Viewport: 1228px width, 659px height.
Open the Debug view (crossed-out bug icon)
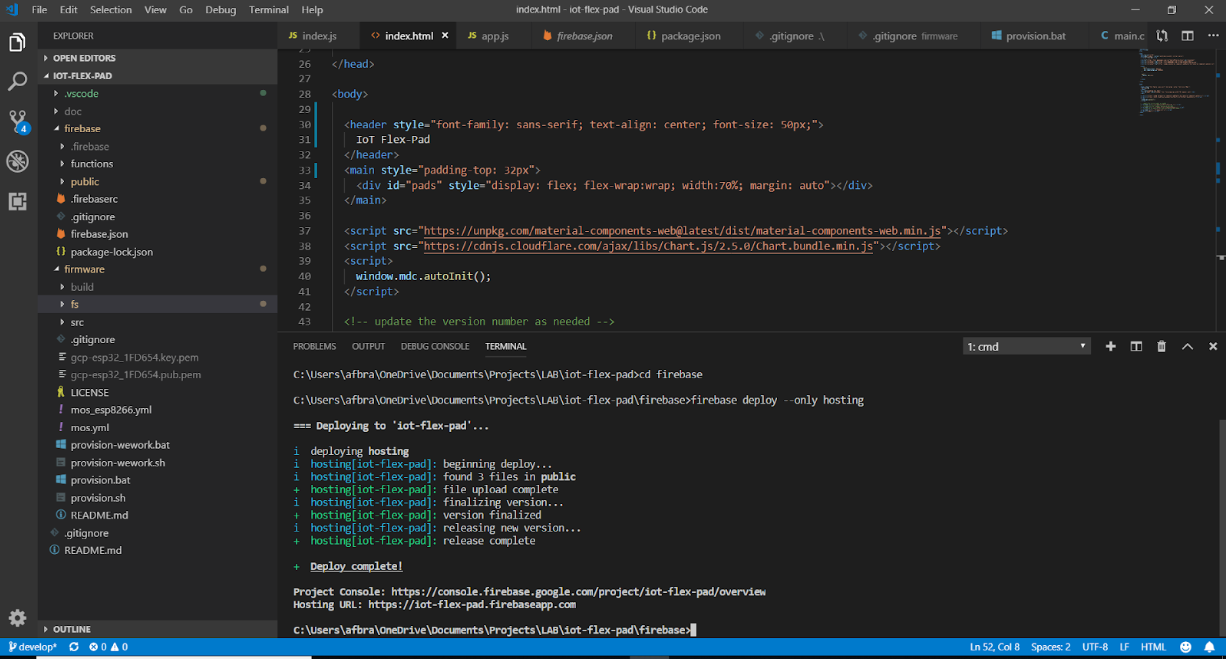(x=17, y=161)
